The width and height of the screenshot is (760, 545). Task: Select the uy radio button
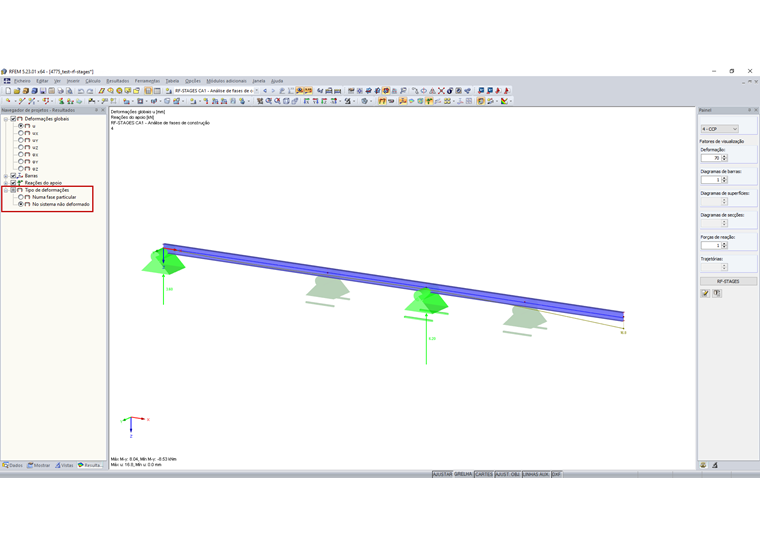[x=21, y=140]
